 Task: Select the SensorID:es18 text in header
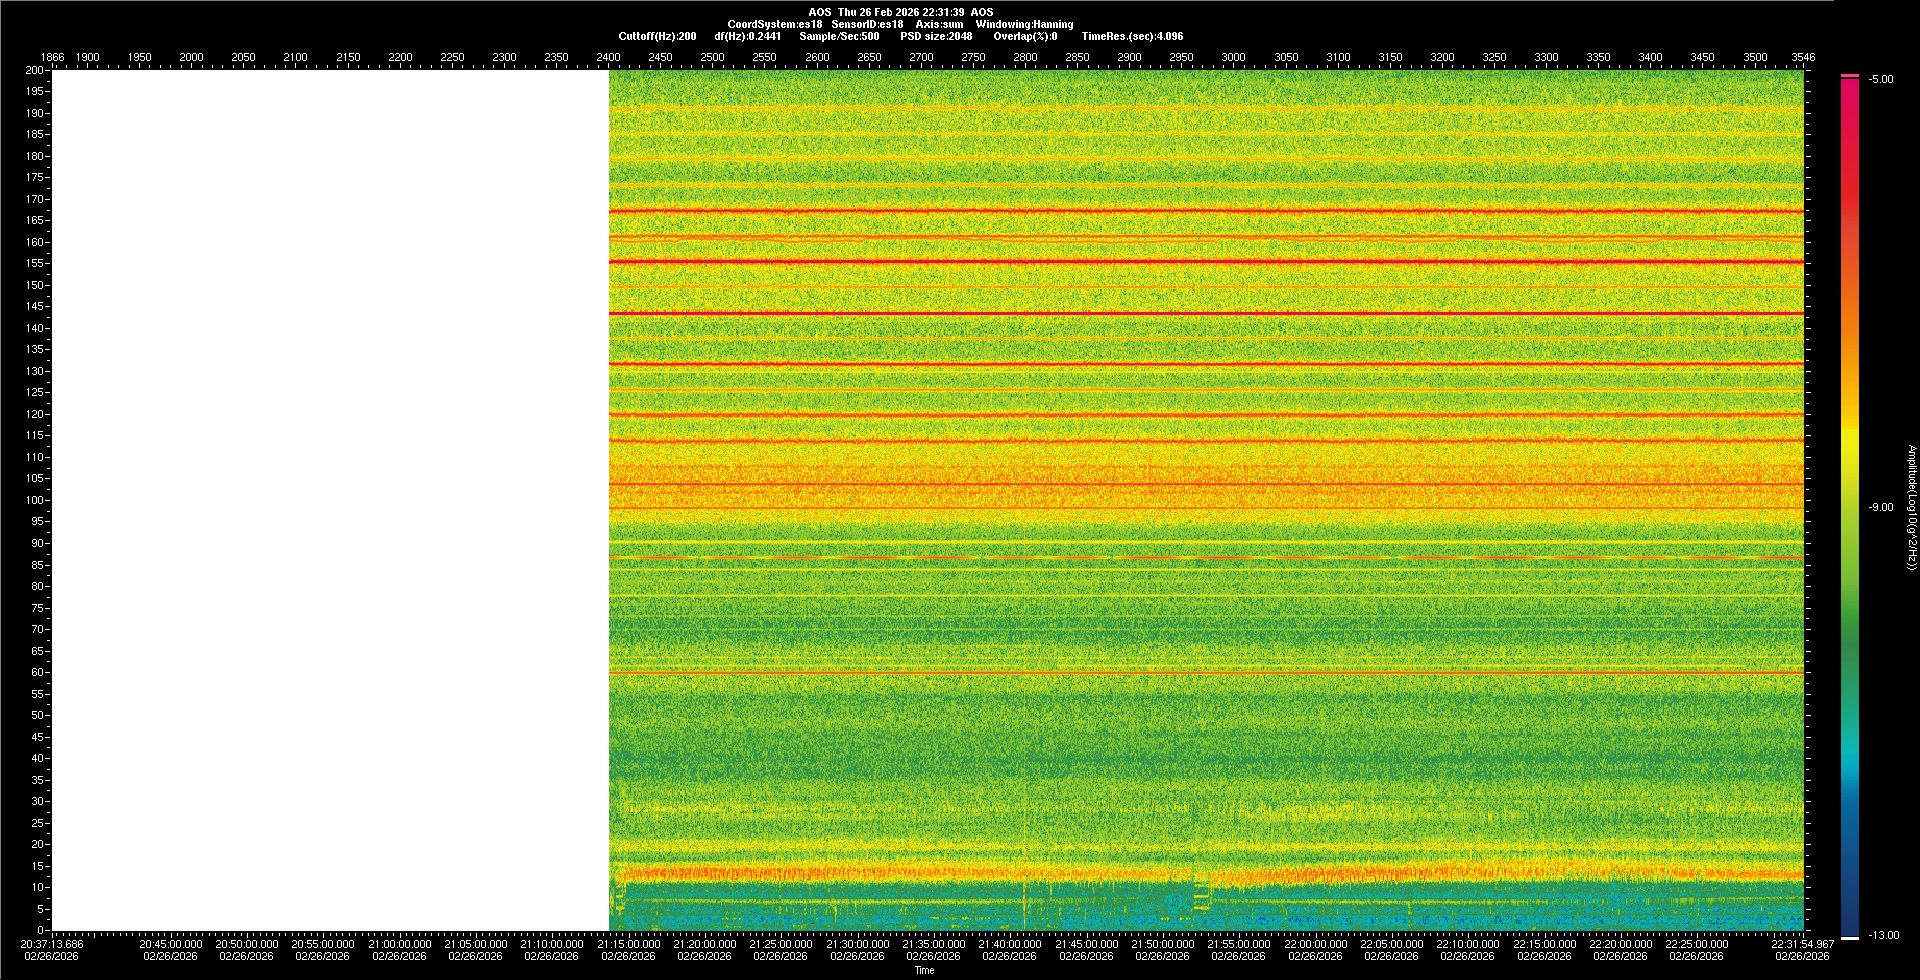point(867,24)
